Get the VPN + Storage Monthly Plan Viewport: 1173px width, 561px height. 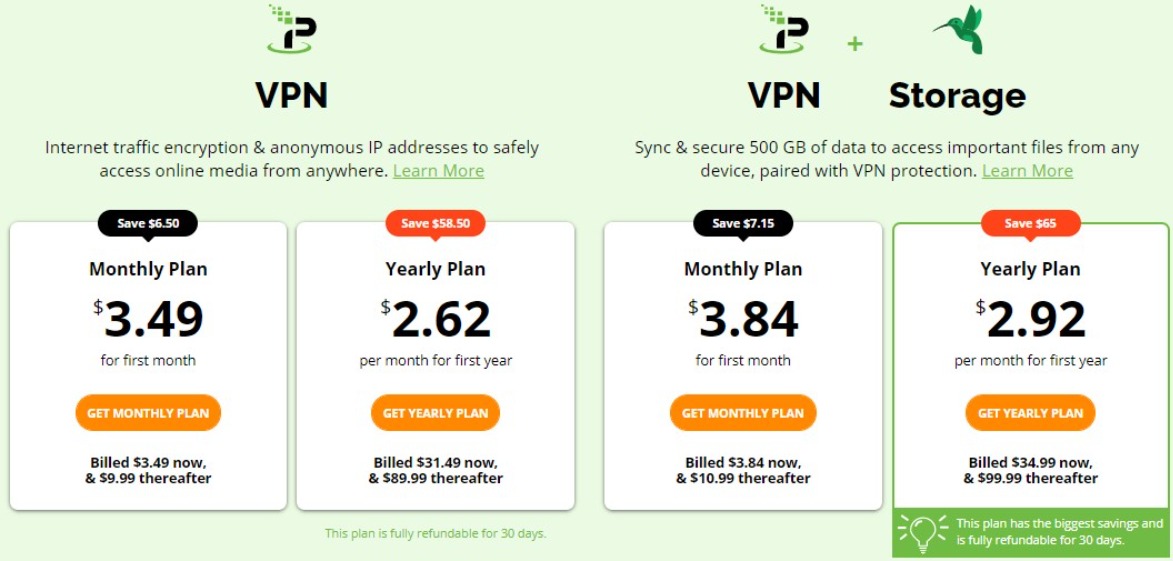743,413
